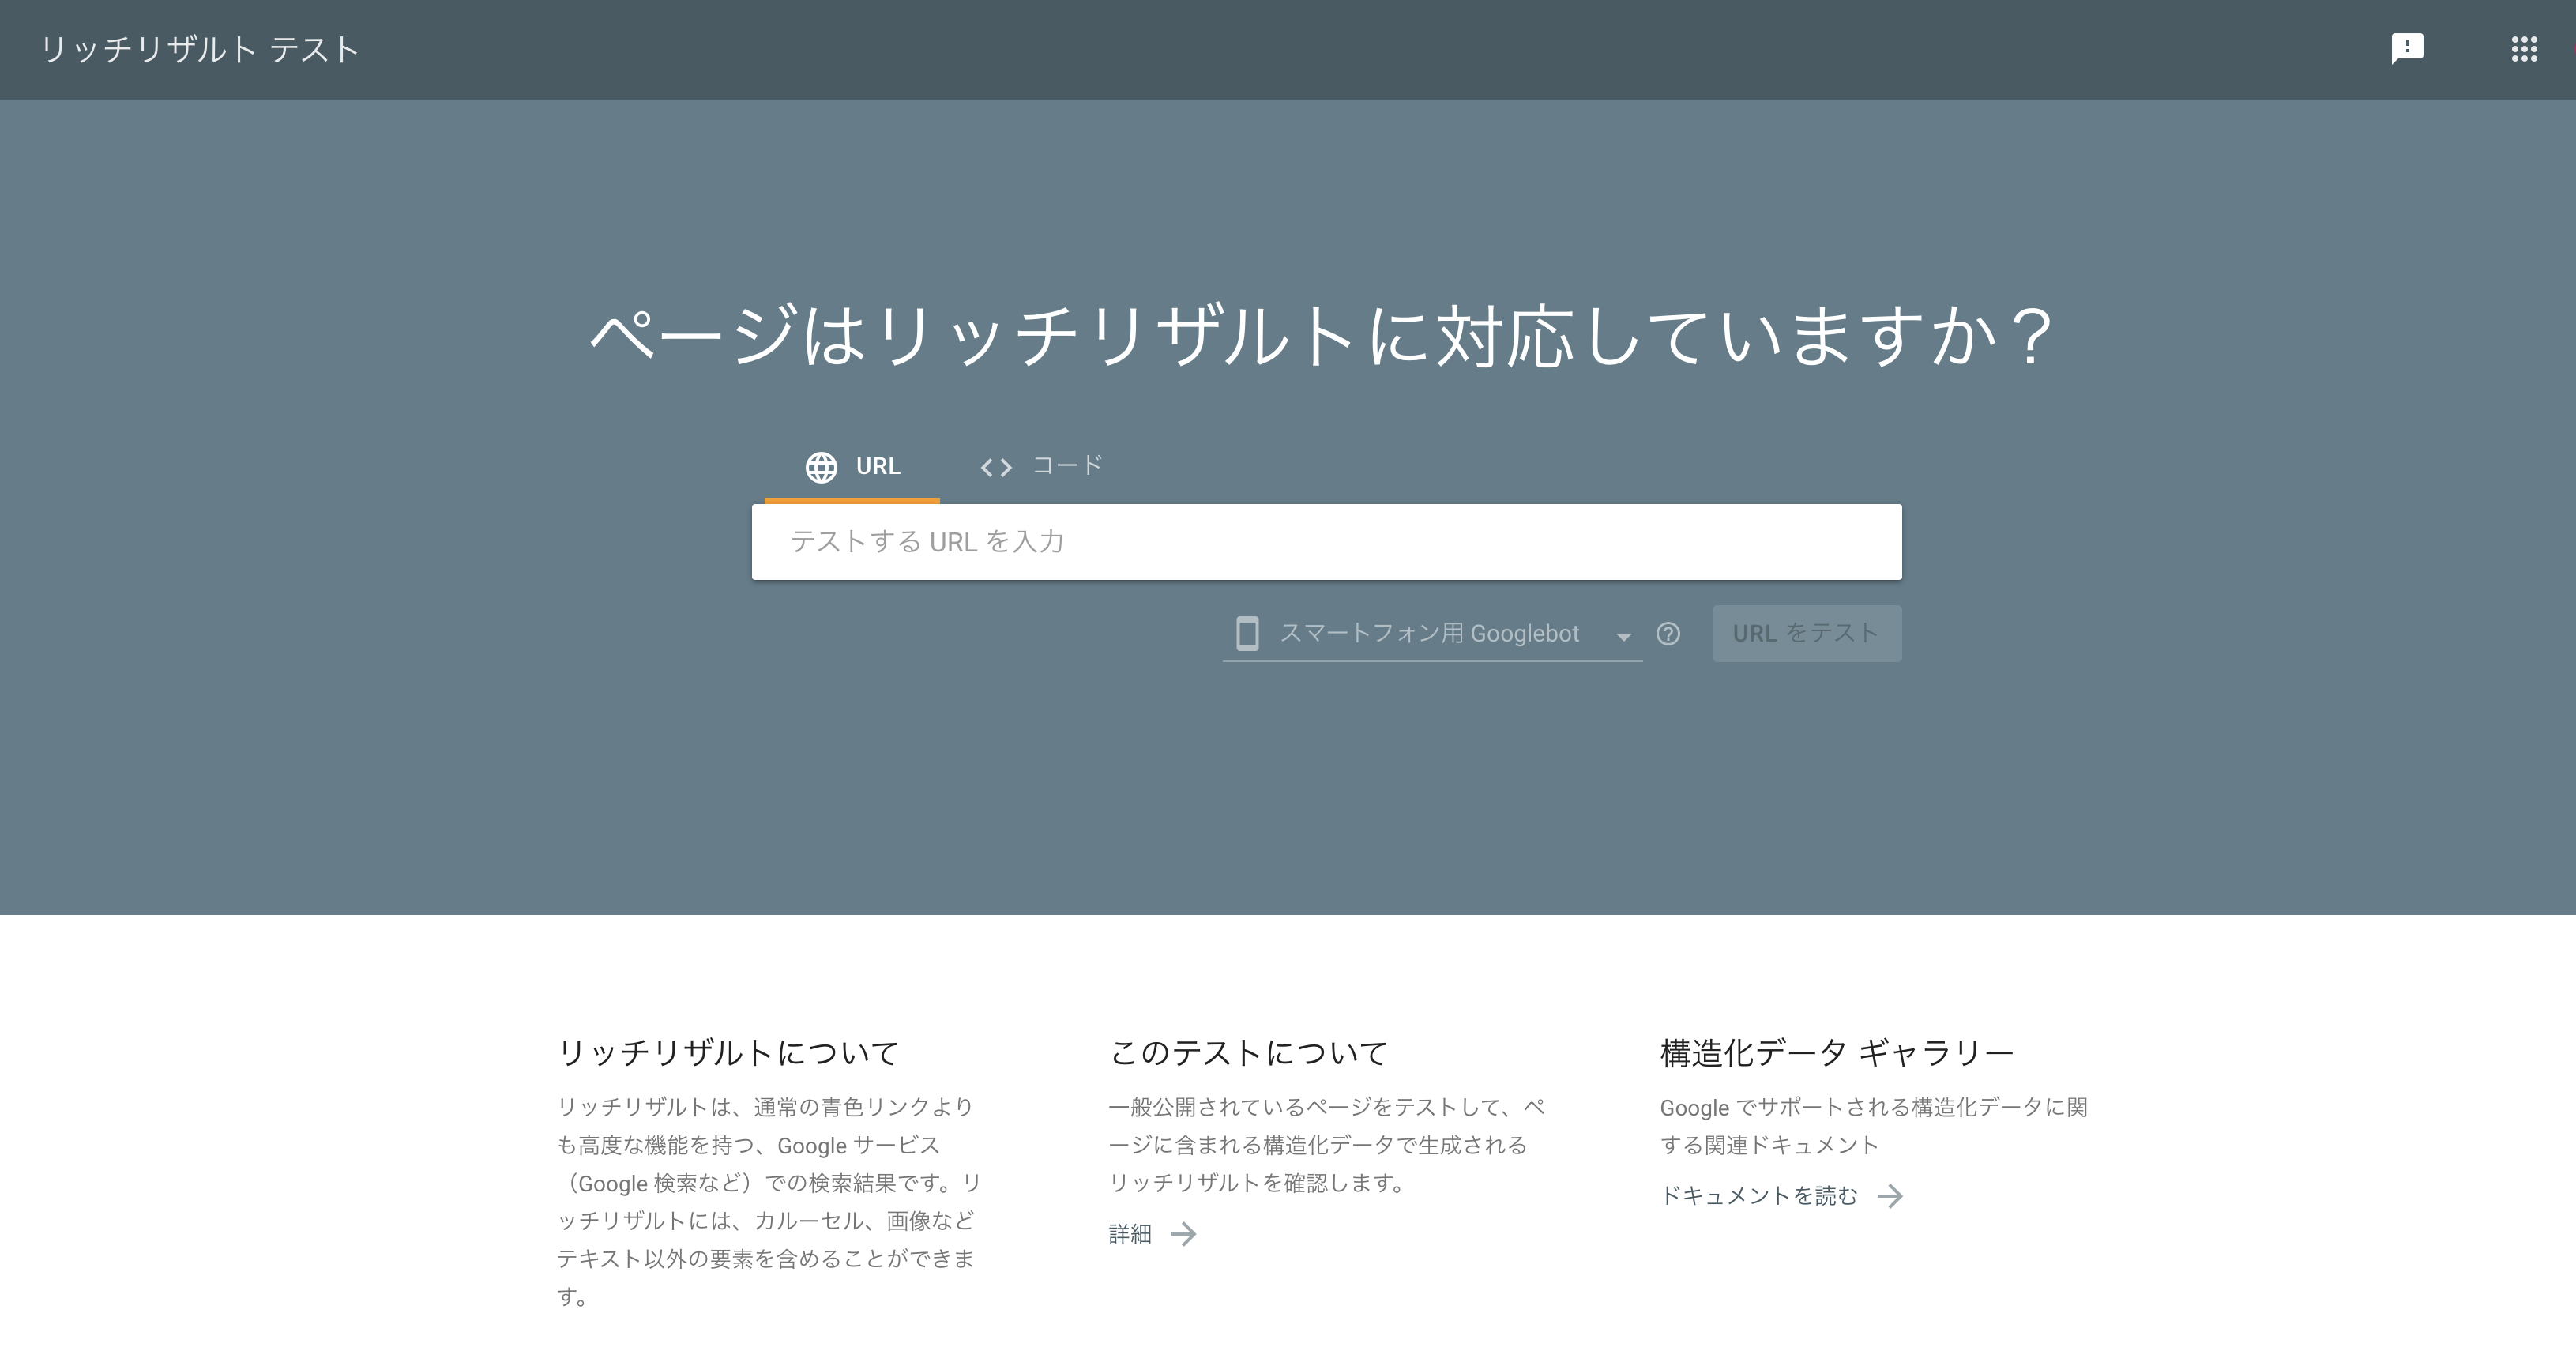Click the arrow icon after ドキュメントを読む
2576x1351 pixels.
pos(1893,1195)
